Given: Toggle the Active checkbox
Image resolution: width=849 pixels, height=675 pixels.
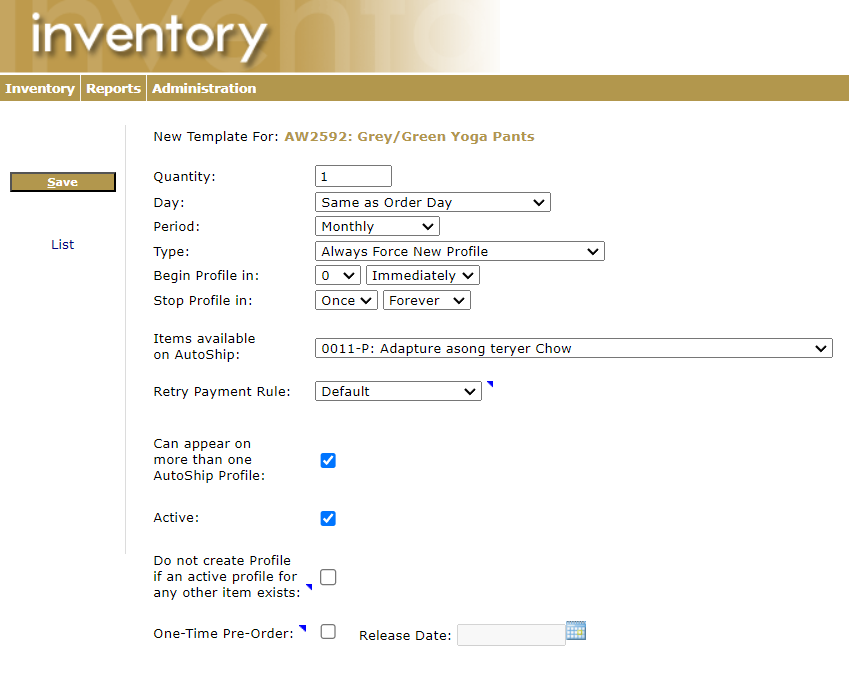Looking at the screenshot, I should pos(328,519).
